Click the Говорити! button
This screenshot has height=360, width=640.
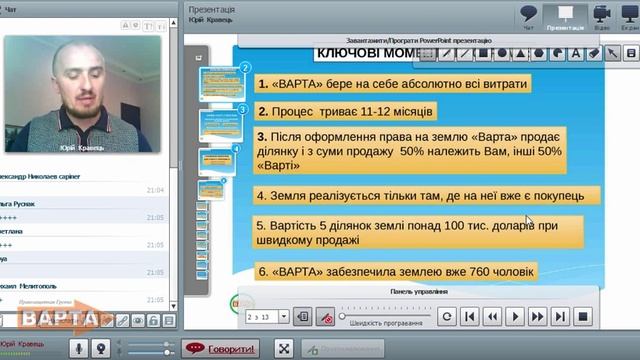(x=221, y=349)
